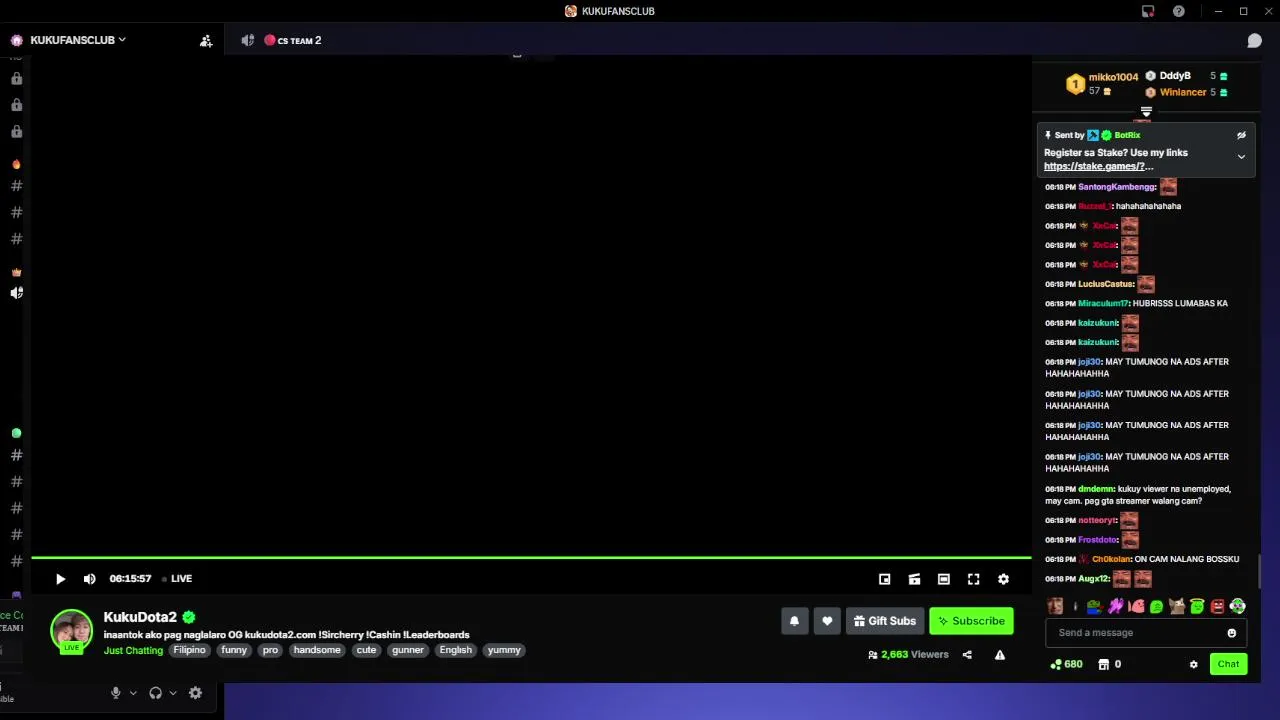Open DddyB leaderboard entry
Screen dimensions: 1280x720
1186,76
